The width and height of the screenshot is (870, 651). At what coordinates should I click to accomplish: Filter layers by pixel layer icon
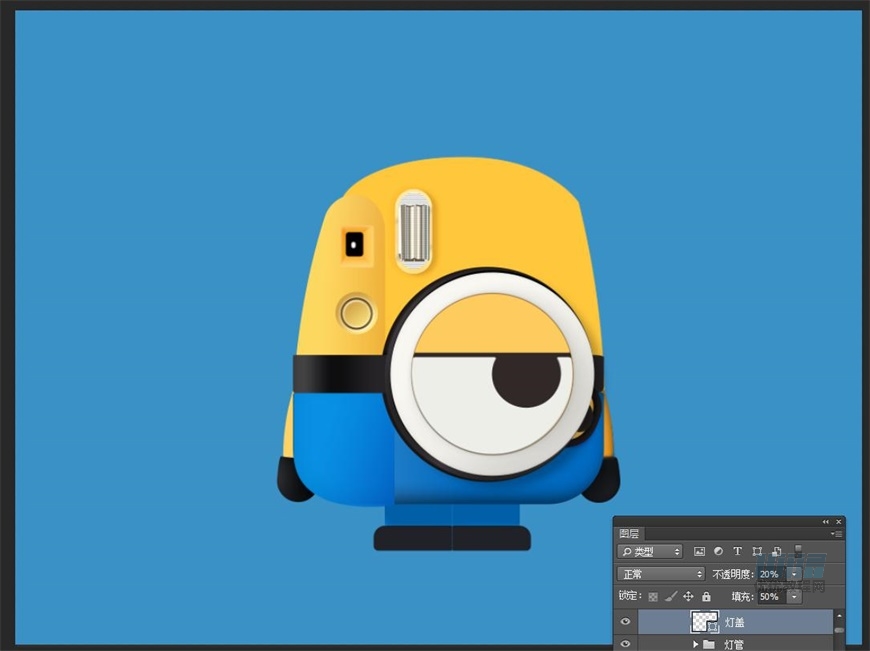coord(699,551)
